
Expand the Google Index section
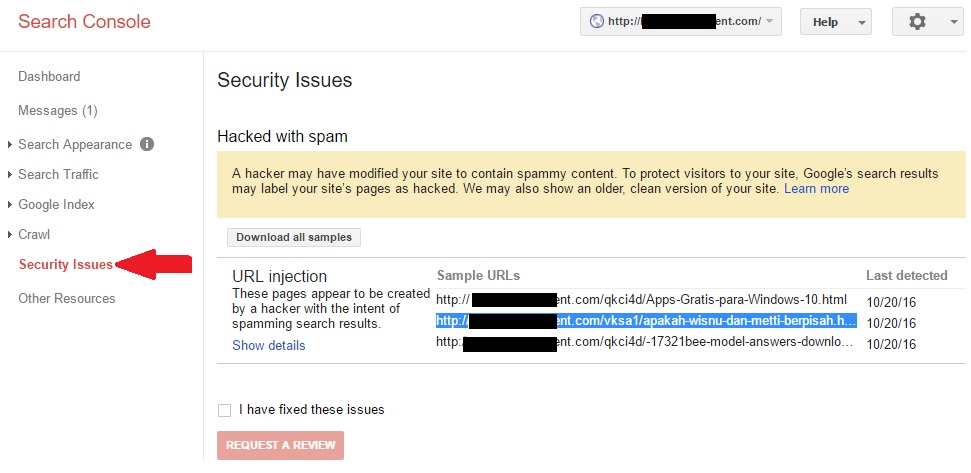point(56,204)
